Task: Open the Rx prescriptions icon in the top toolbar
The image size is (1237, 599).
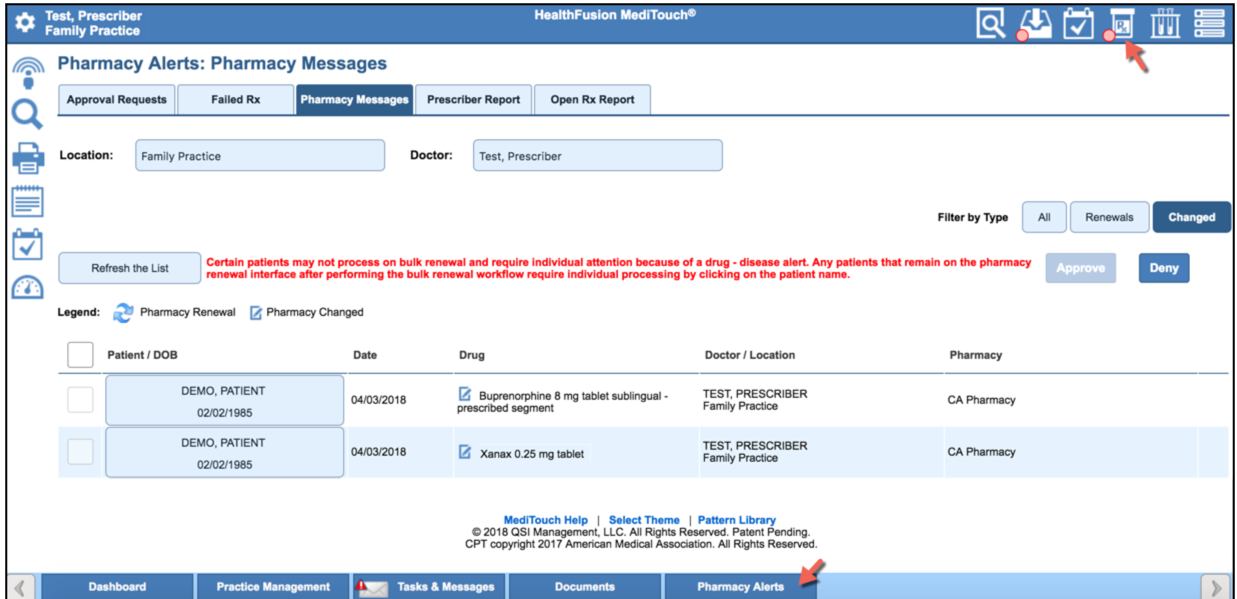Action: [1121, 23]
